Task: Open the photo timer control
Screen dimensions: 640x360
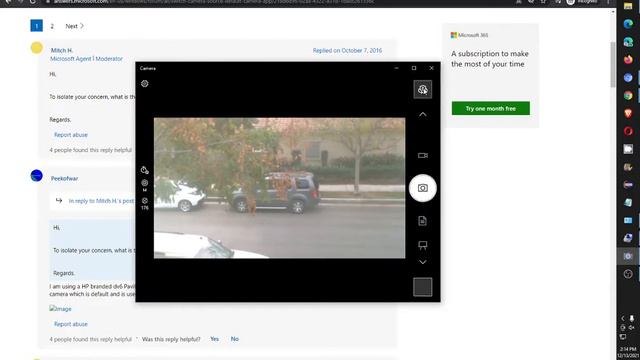Action: 144,170
